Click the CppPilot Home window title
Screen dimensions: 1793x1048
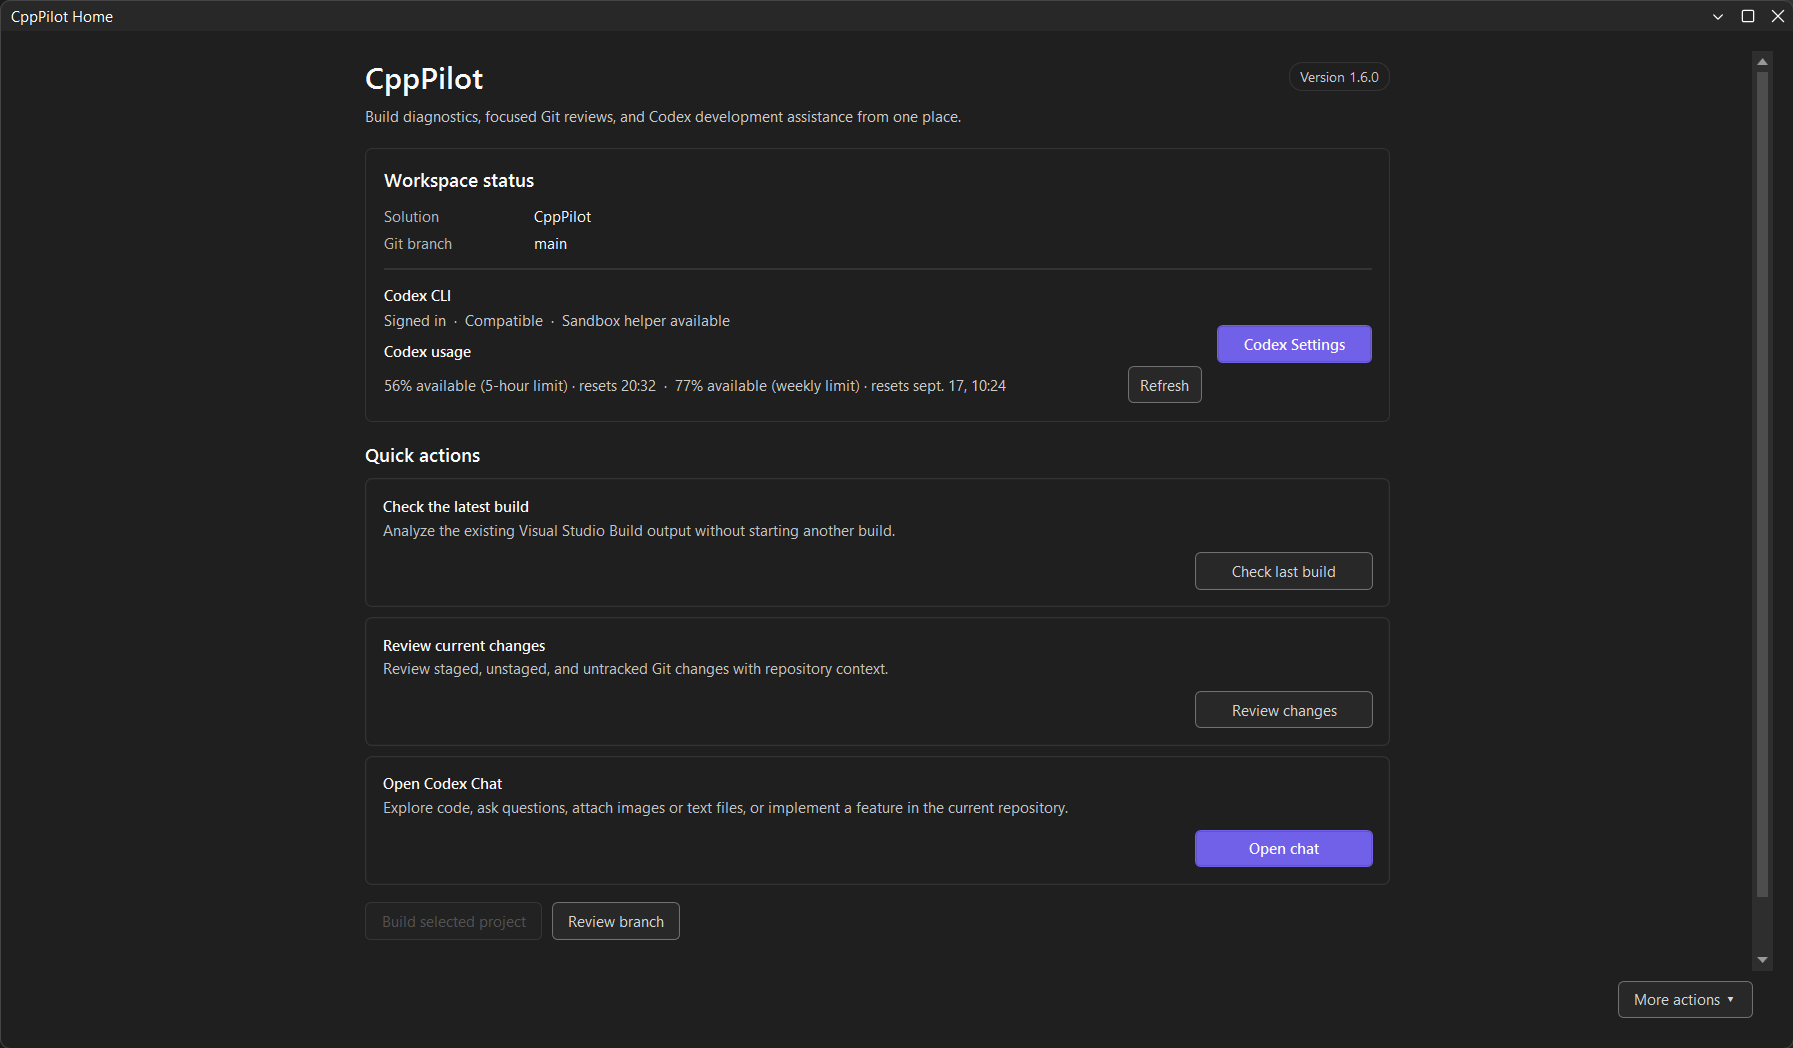pos(62,17)
